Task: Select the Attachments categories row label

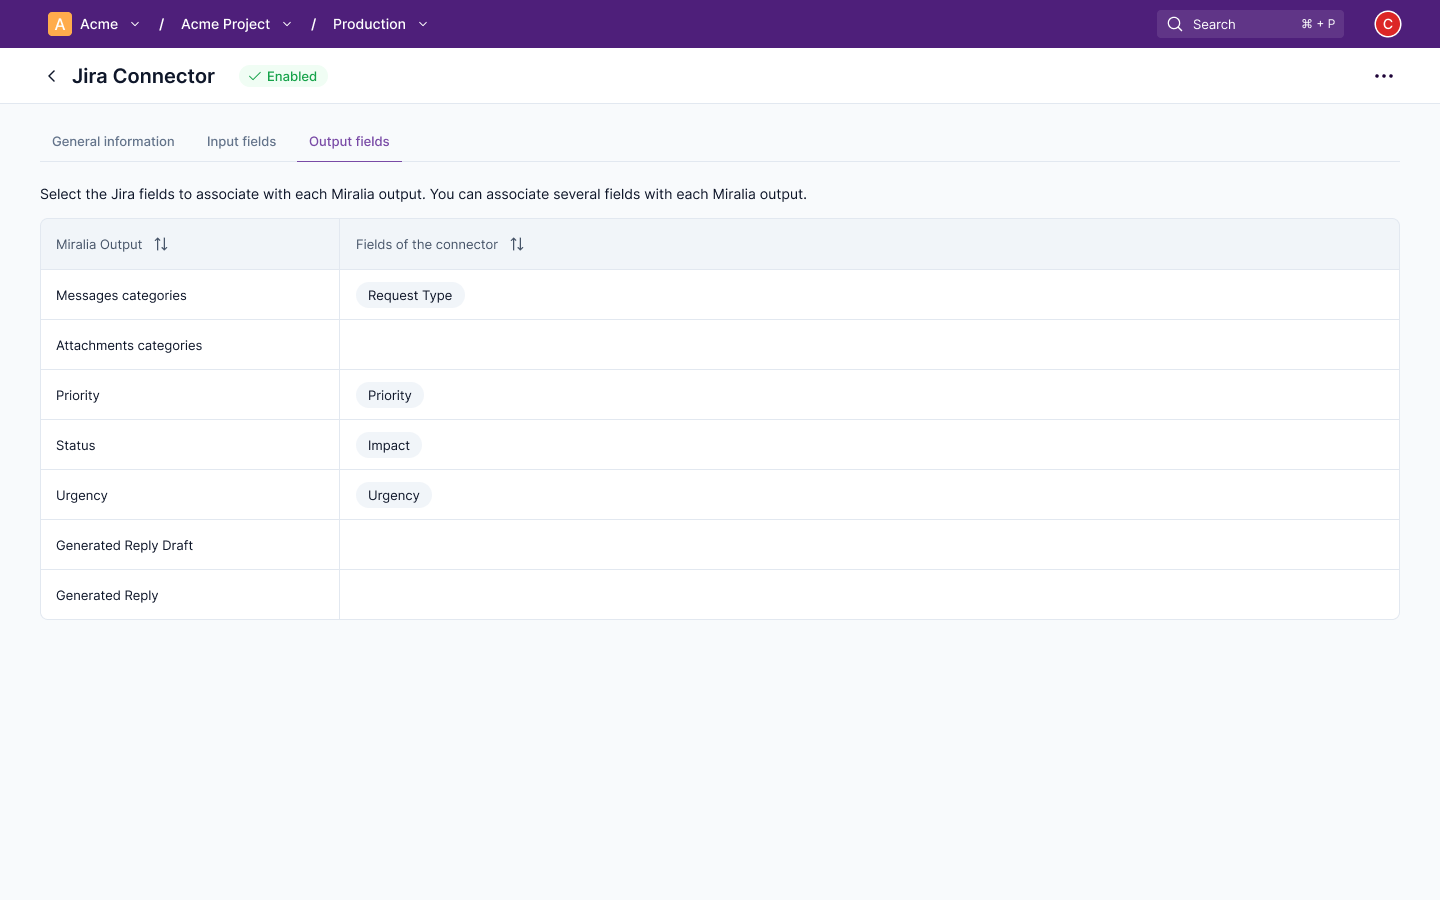Action: [129, 345]
